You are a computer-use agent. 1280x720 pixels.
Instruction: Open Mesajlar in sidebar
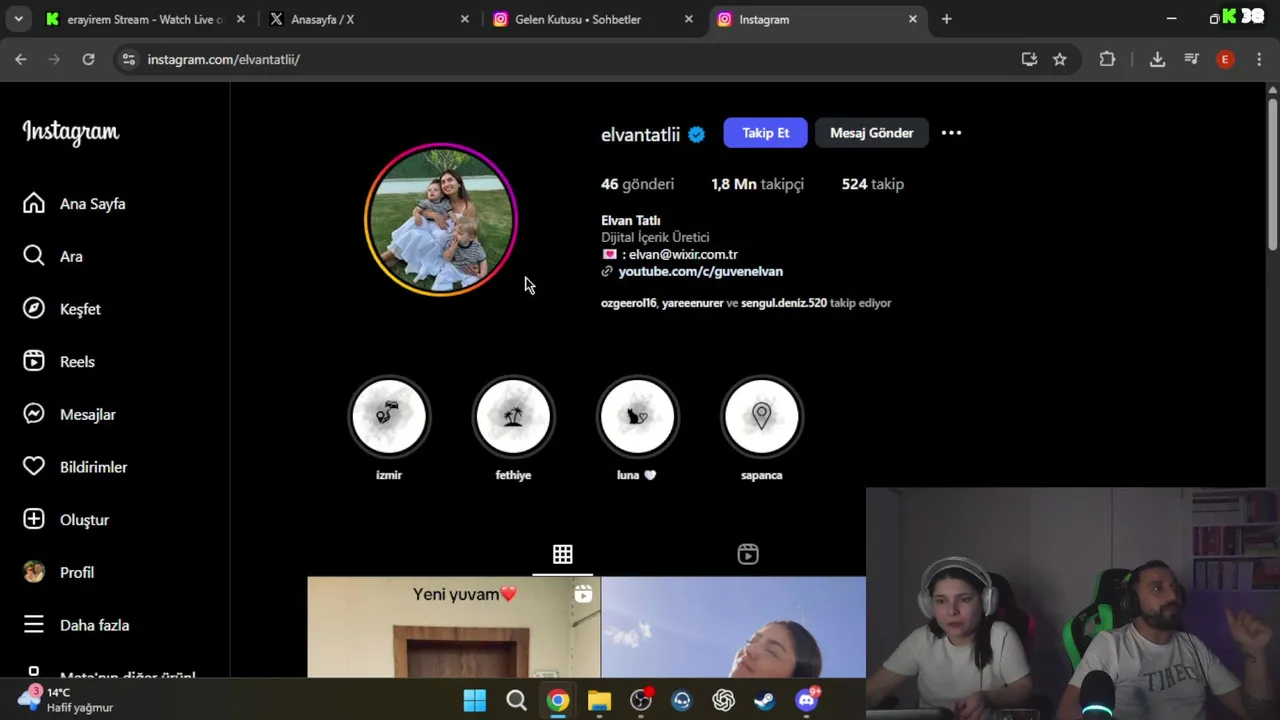[x=70, y=414]
